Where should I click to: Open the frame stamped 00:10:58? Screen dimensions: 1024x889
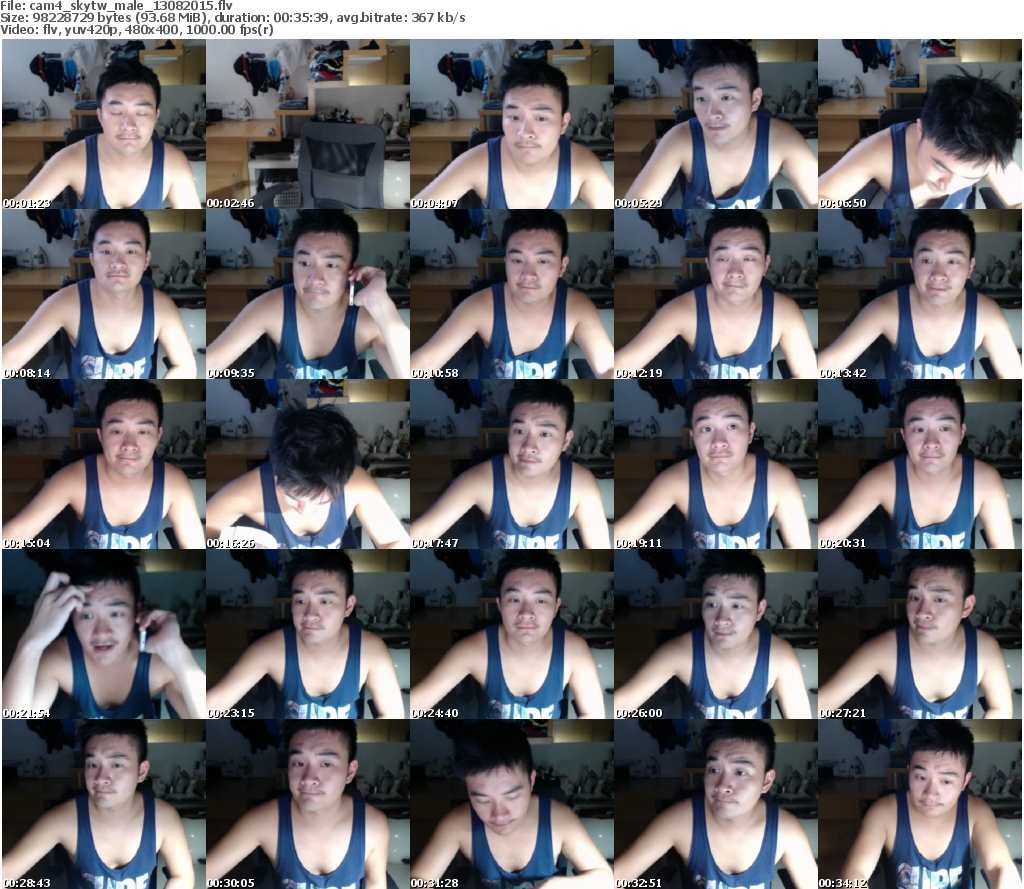(x=511, y=294)
